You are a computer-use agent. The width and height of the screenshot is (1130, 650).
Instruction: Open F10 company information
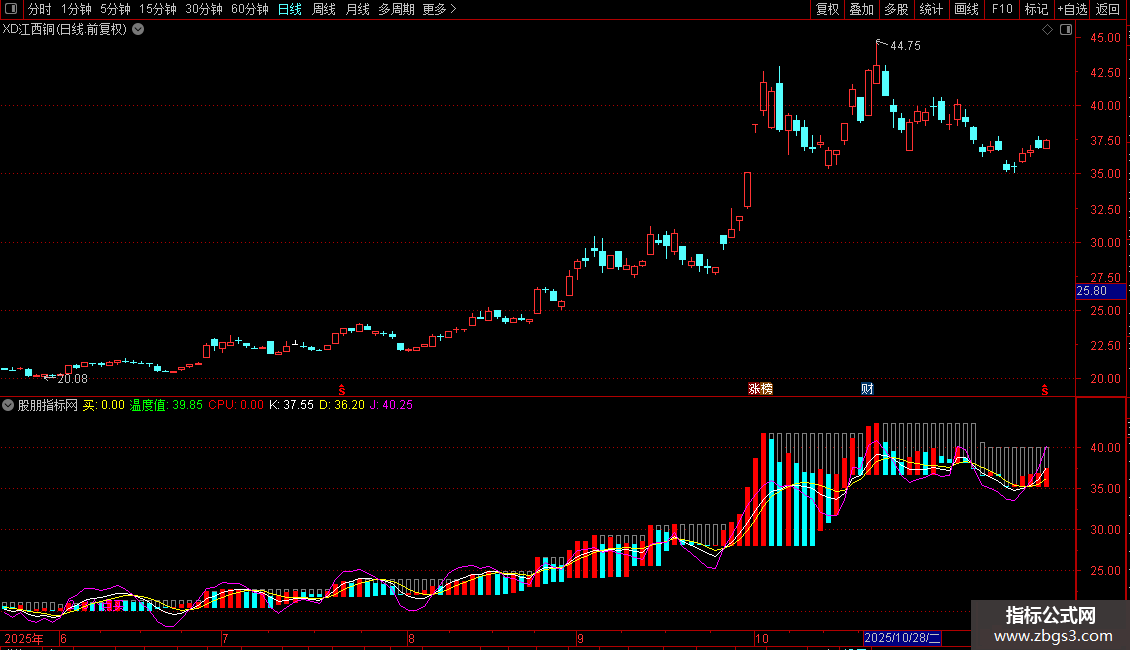pyautogui.click(x=1002, y=9)
